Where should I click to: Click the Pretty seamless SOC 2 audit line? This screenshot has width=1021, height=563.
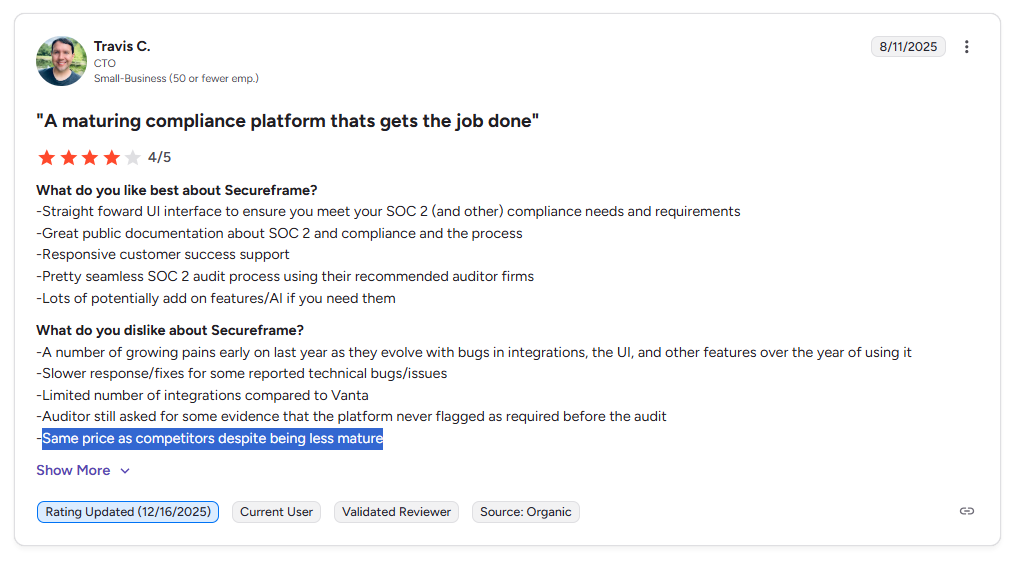[x=285, y=277]
